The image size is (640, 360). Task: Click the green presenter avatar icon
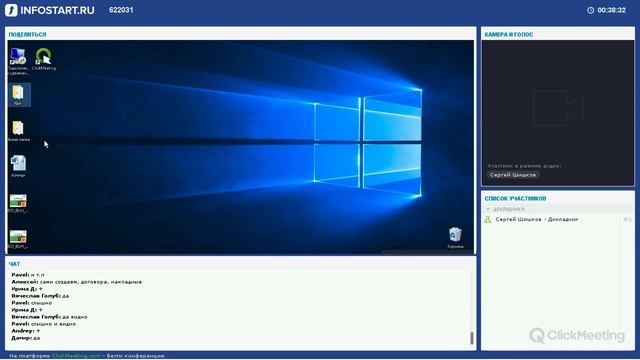click(x=487, y=220)
